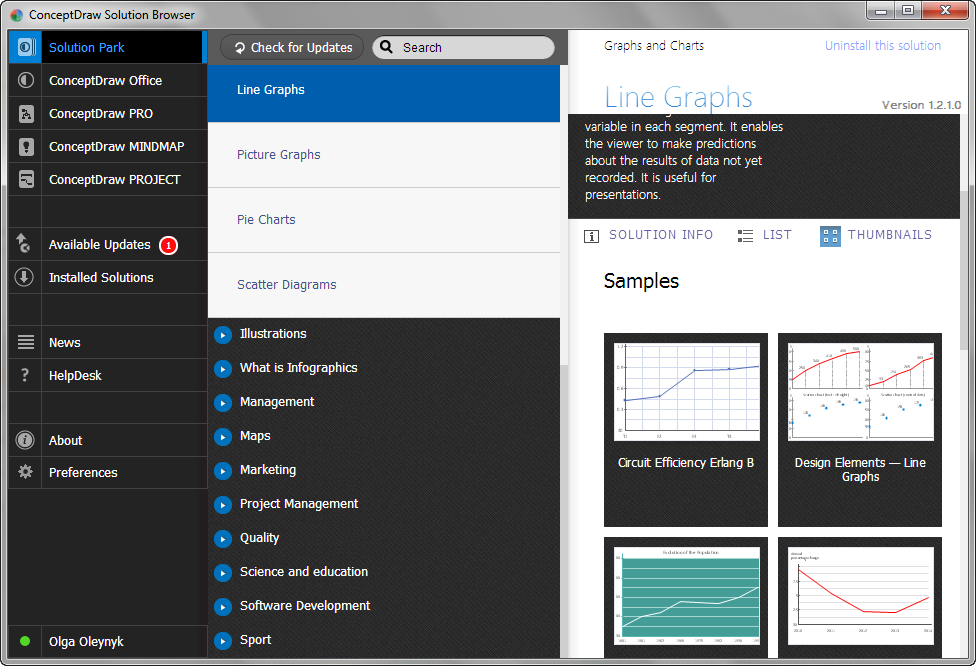Select the Line Graphs solution
976x666 pixels.
click(x=383, y=93)
